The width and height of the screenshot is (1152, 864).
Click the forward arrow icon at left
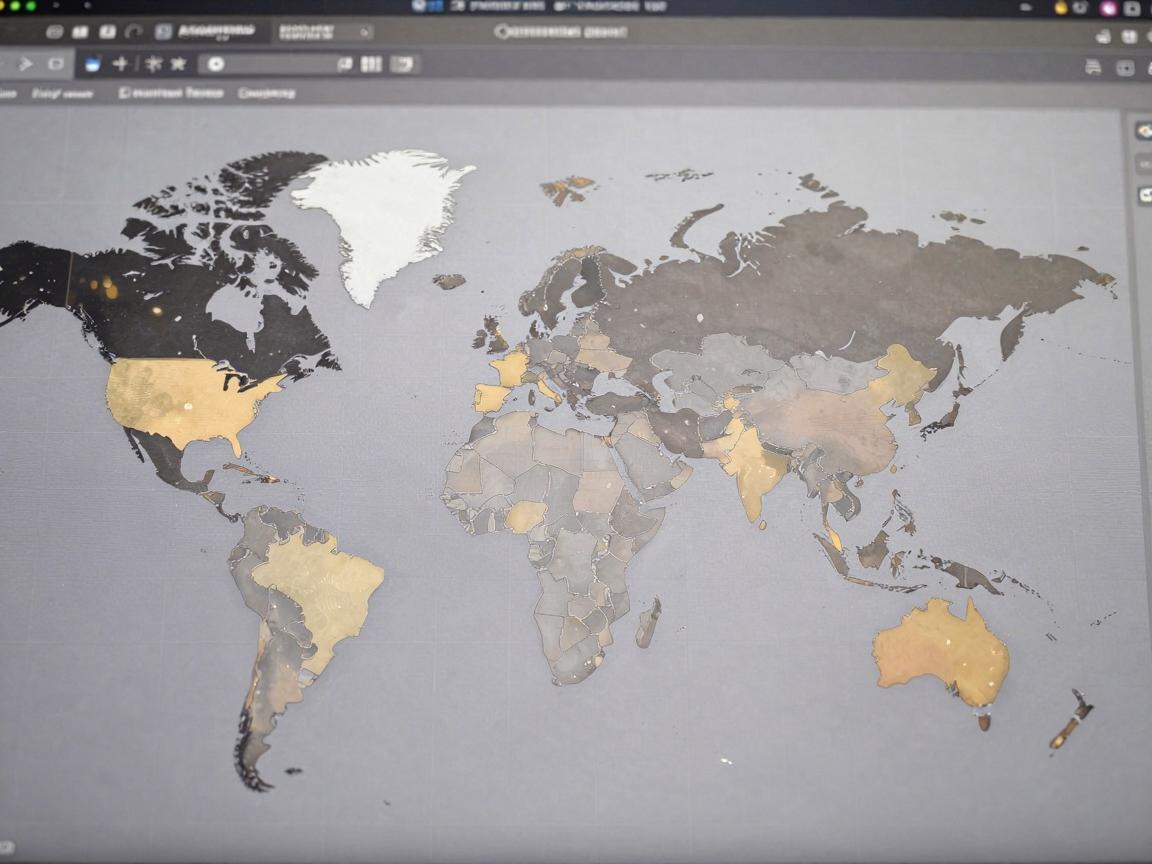(25, 64)
